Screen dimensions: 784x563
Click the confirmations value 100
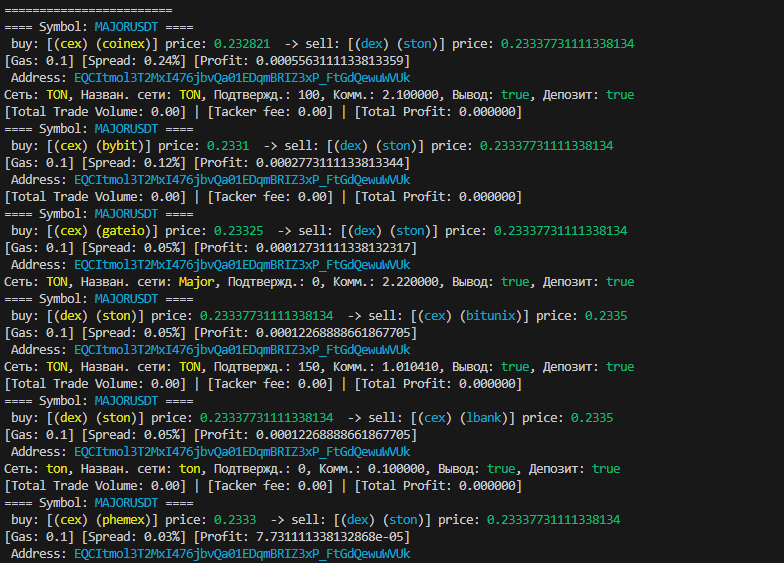point(308,95)
